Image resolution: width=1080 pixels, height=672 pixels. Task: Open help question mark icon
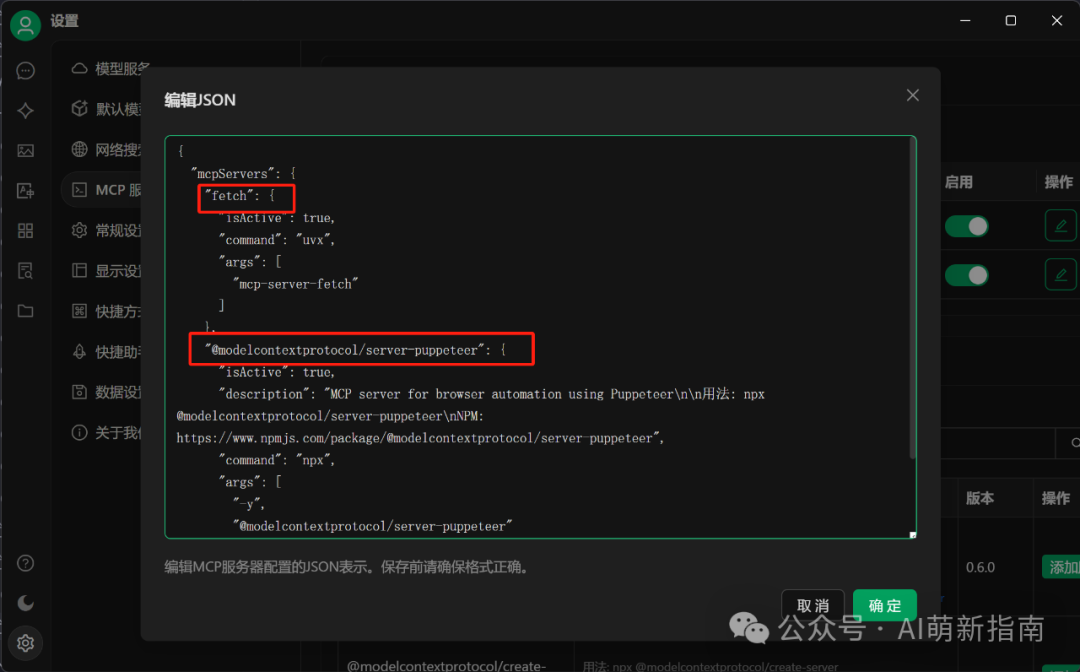point(25,563)
